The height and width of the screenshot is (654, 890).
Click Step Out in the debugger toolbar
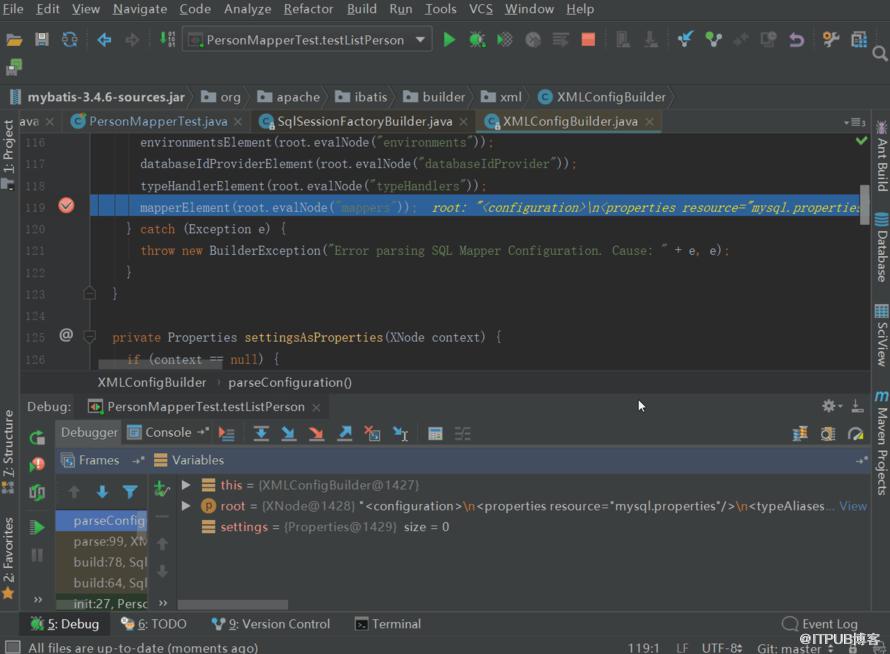(x=345, y=434)
